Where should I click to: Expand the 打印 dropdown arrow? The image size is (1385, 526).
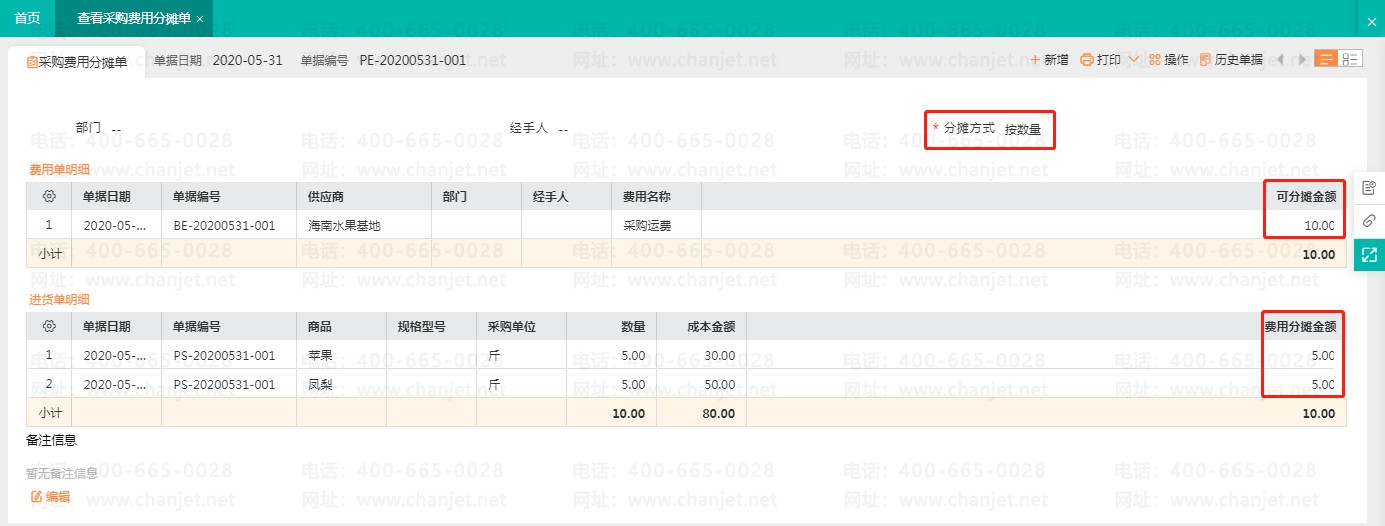coord(1134,60)
